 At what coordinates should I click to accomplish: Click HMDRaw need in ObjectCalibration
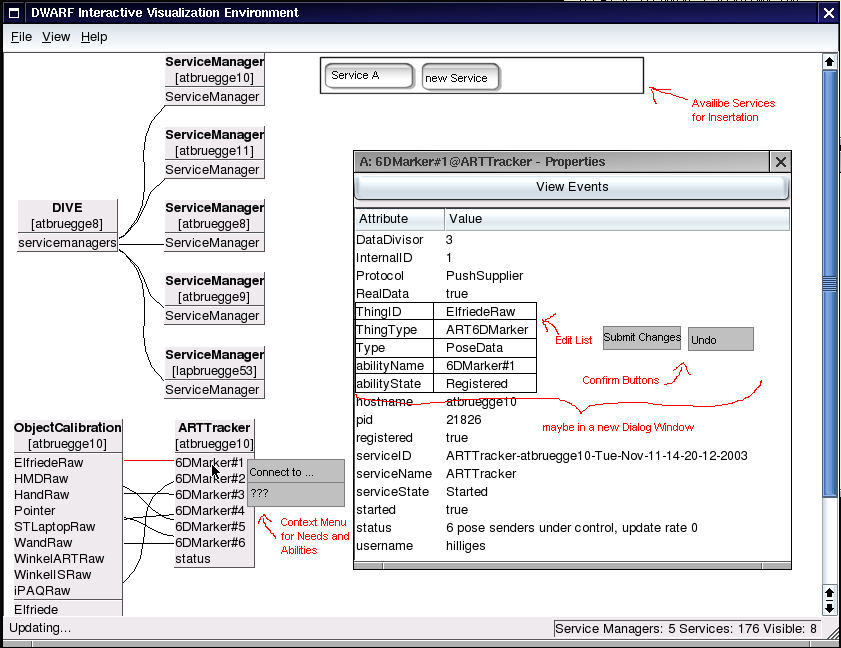pyautogui.click(x=68, y=478)
